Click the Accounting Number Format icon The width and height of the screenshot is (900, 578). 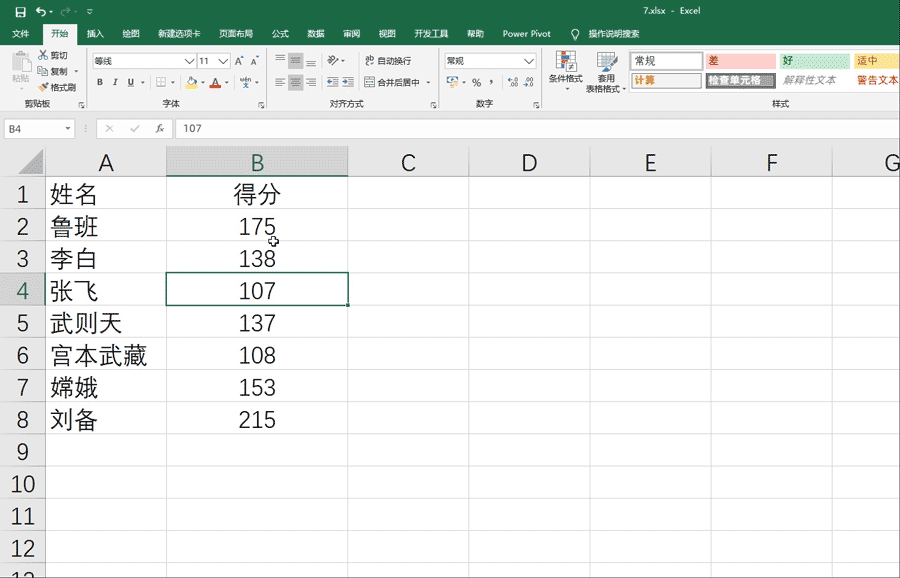(452, 82)
